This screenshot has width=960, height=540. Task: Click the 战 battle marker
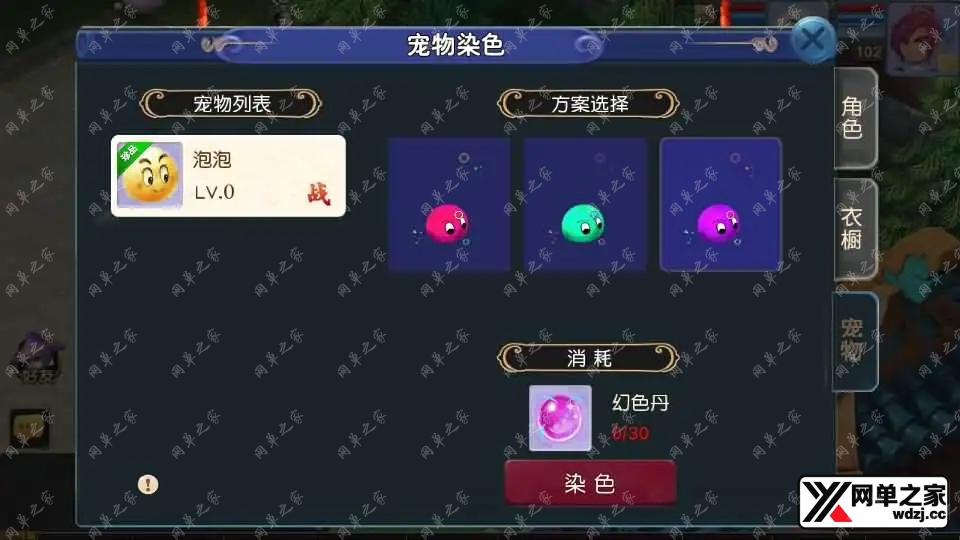pos(318,194)
